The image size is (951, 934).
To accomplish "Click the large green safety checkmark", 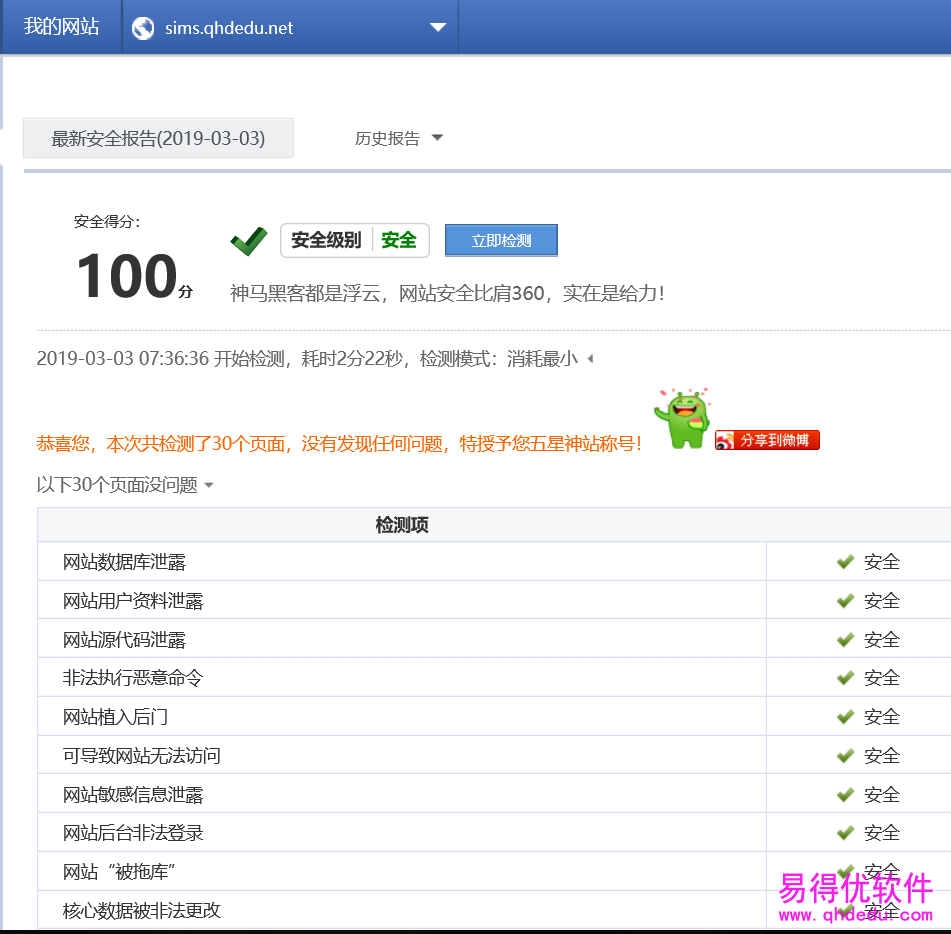I will 249,241.
